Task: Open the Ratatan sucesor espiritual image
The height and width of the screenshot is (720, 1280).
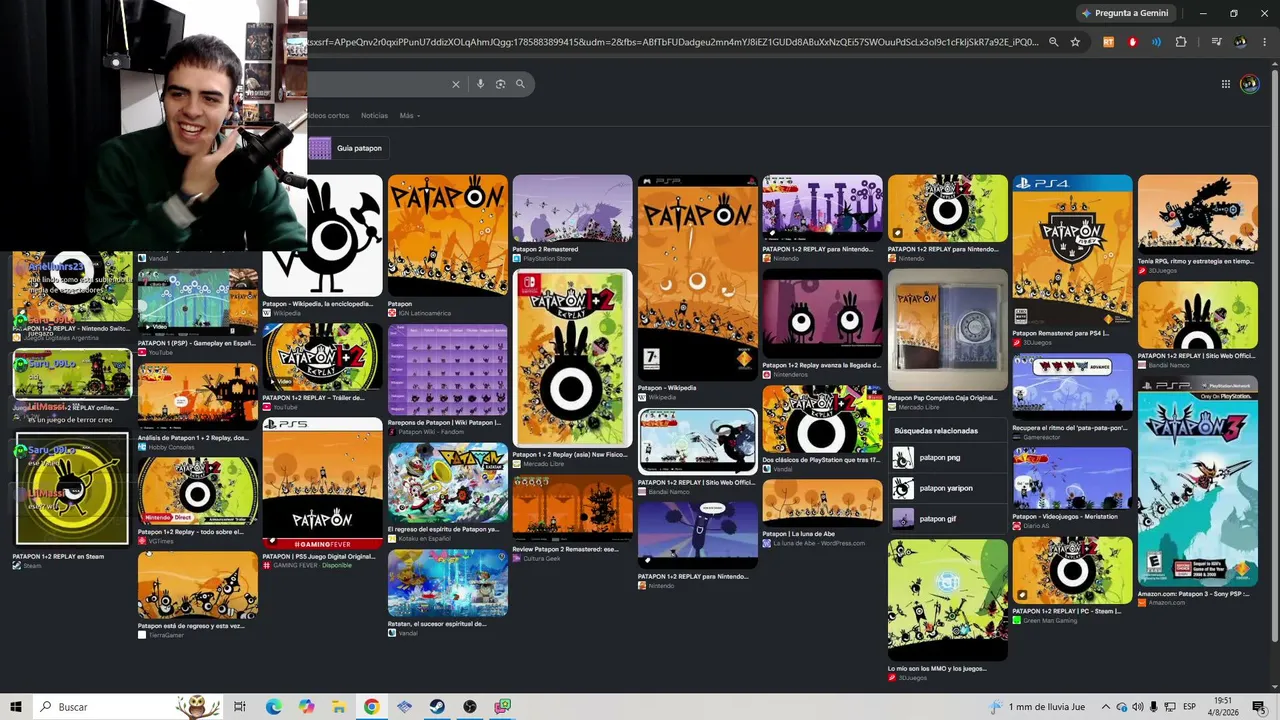Action: (x=447, y=583)
